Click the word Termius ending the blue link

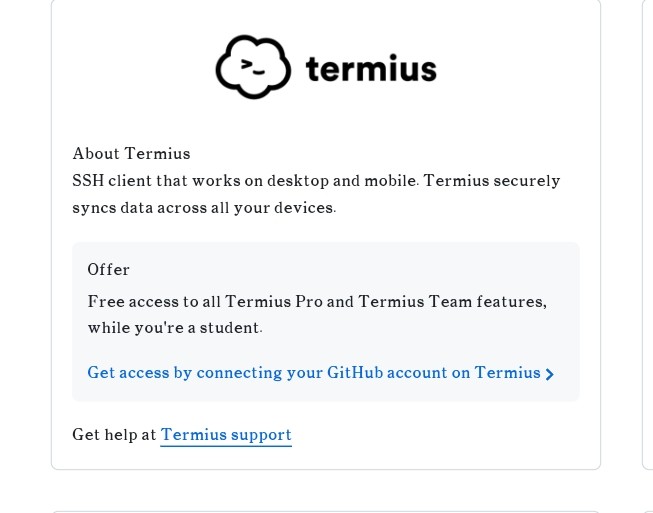[507, 372]
